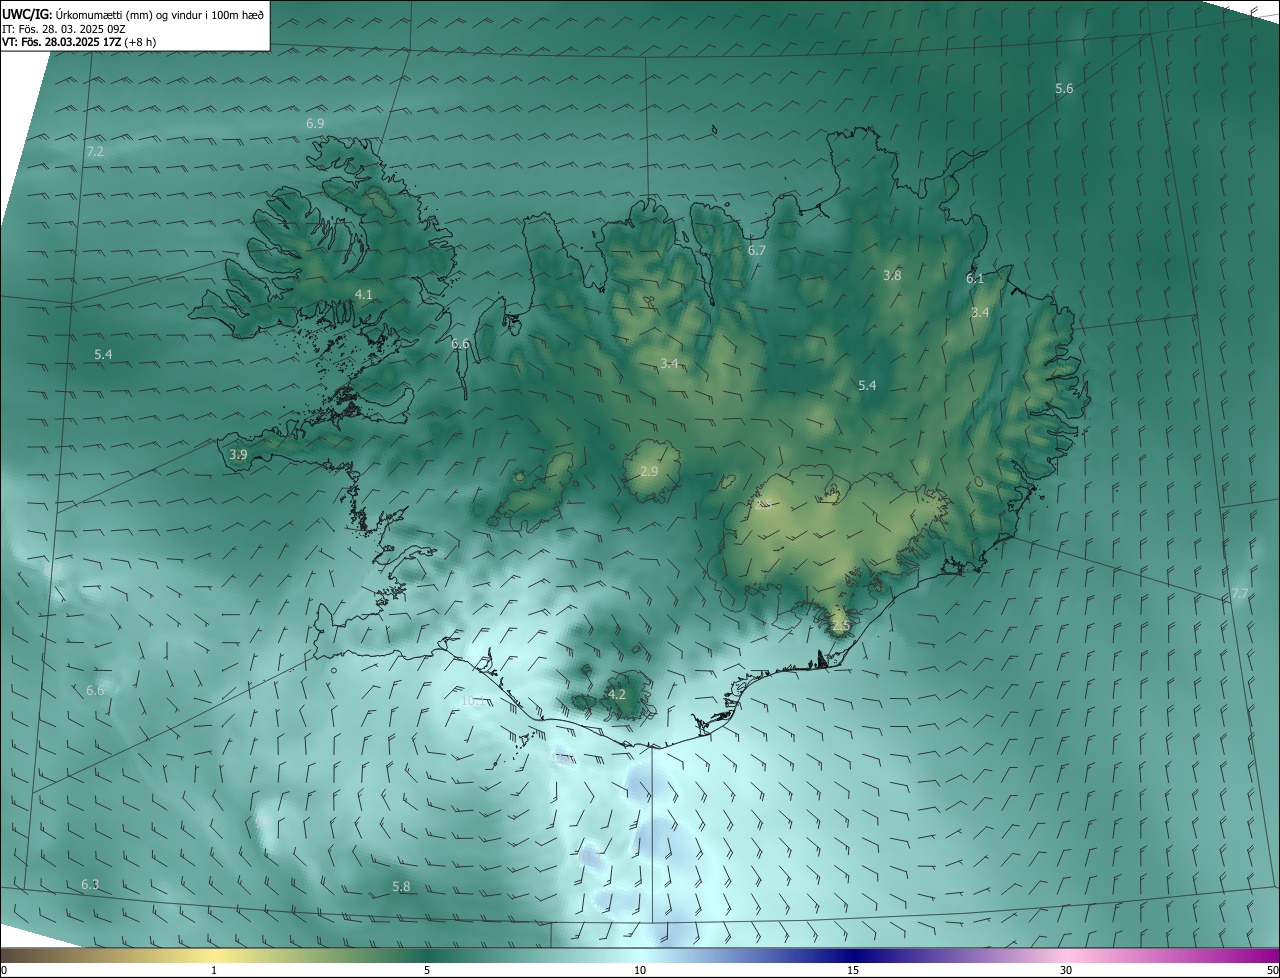Click the 'VT: Fös. 28.03.2025 17Z (+8 h)' line
The height and width of the screenshot is (978, 1280).
coord(79,42)
